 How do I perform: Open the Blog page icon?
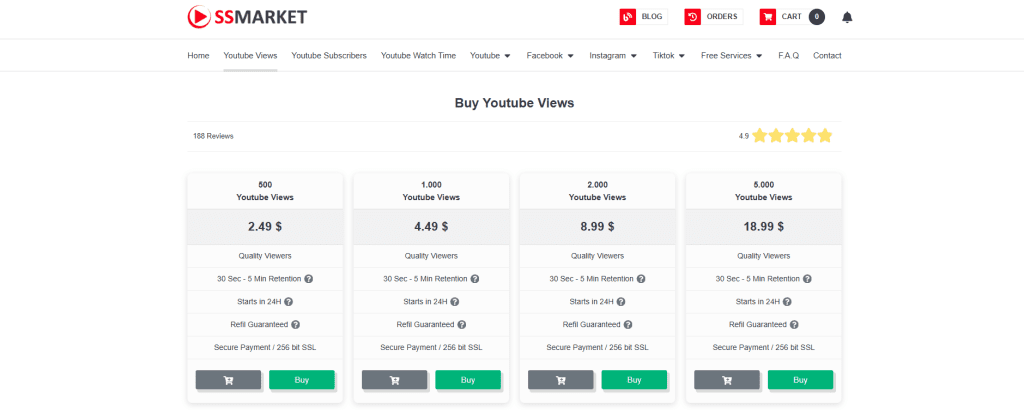click(628, 17)
